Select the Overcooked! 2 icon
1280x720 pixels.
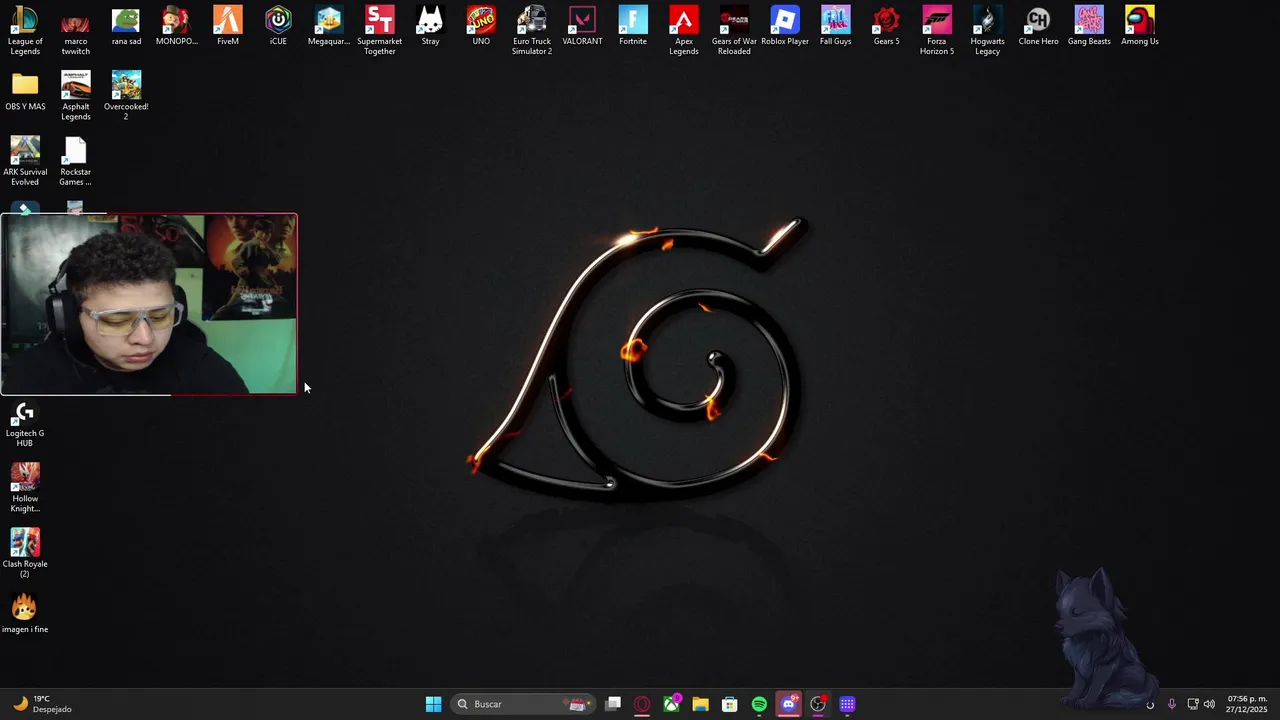(126, 95)
